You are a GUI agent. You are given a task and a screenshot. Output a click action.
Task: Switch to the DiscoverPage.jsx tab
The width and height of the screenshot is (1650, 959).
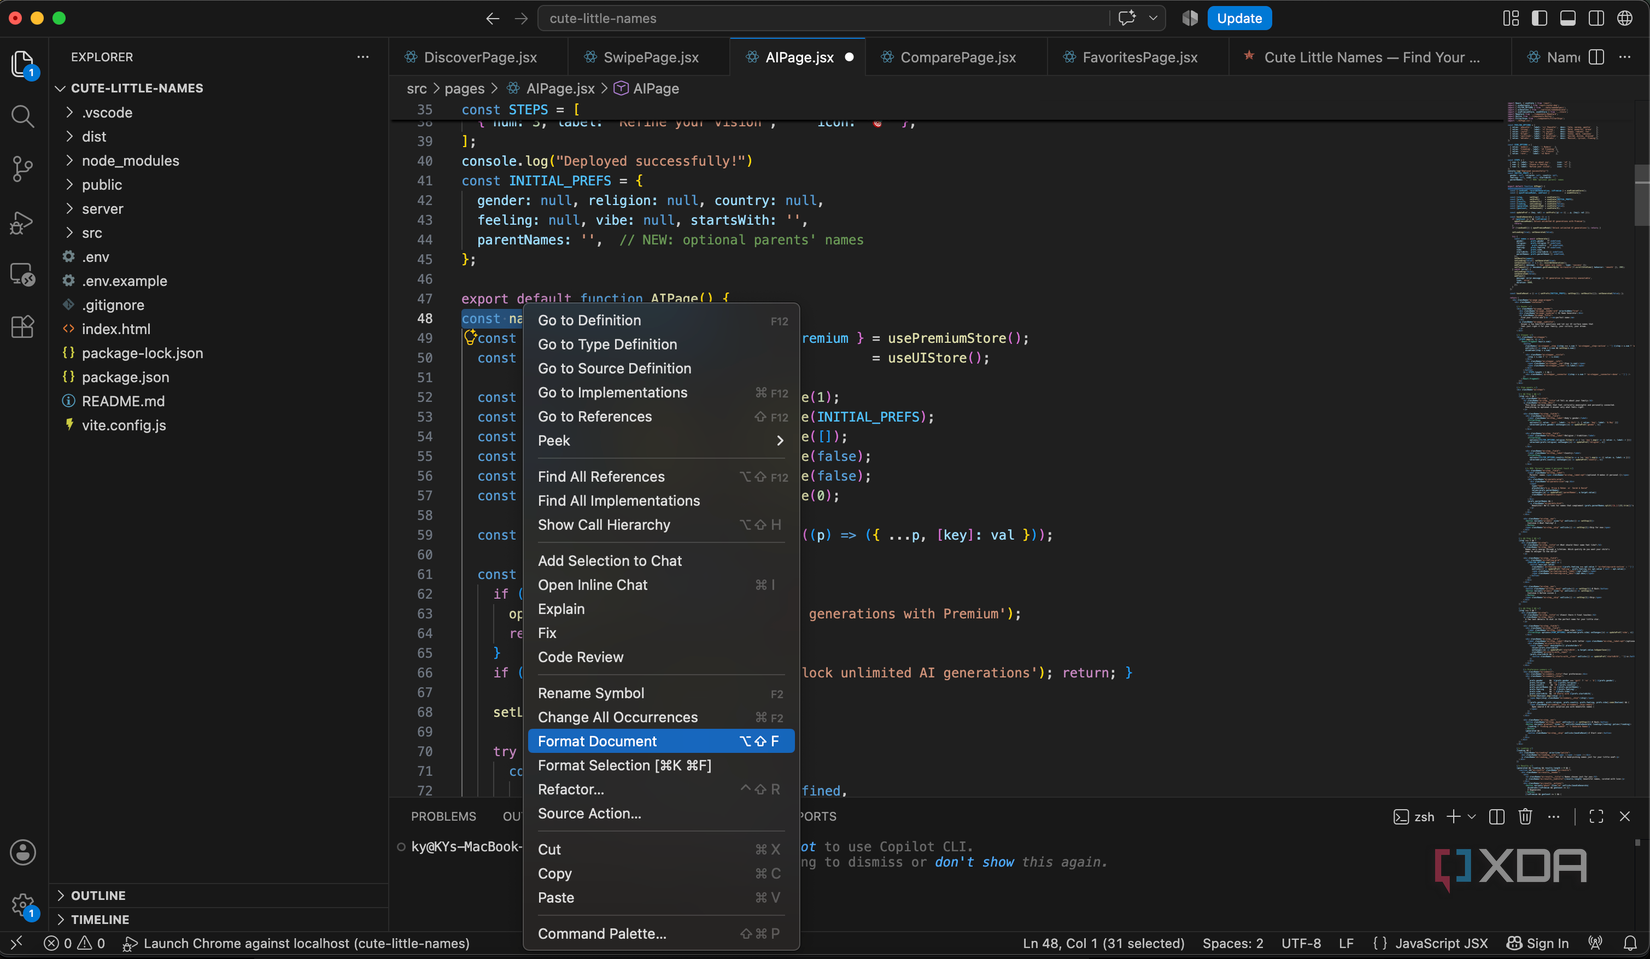pos(480,57)
